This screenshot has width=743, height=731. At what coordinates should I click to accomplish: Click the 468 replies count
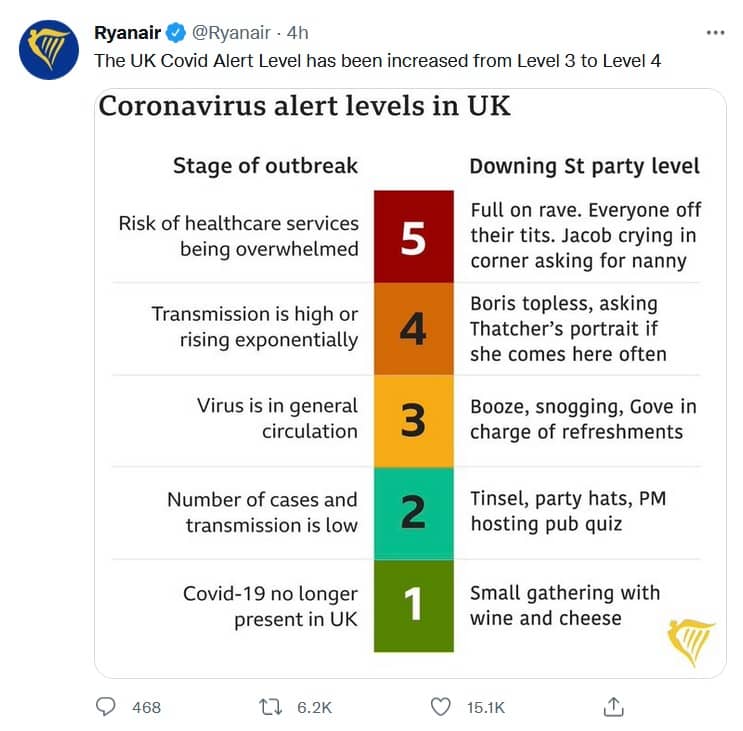click(x=146, y=707)
